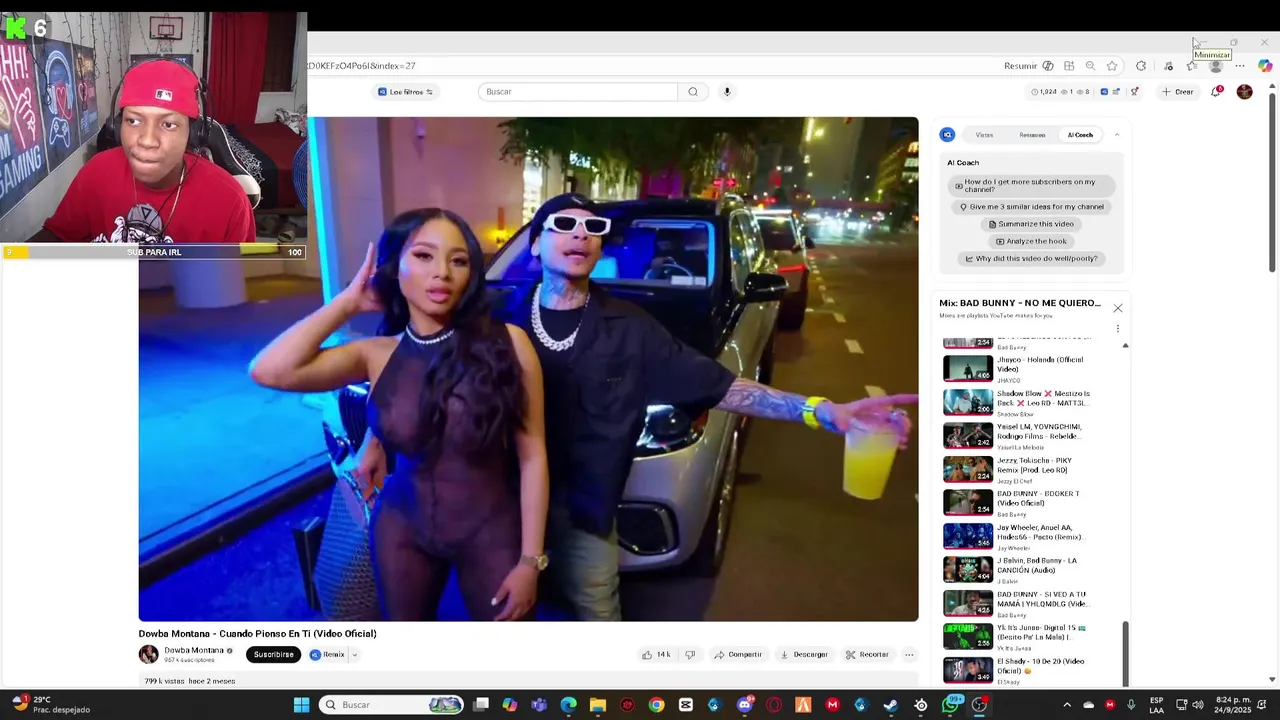Open WhatsApp from taskbar
1280x720 pixels.
pos(951,705)
